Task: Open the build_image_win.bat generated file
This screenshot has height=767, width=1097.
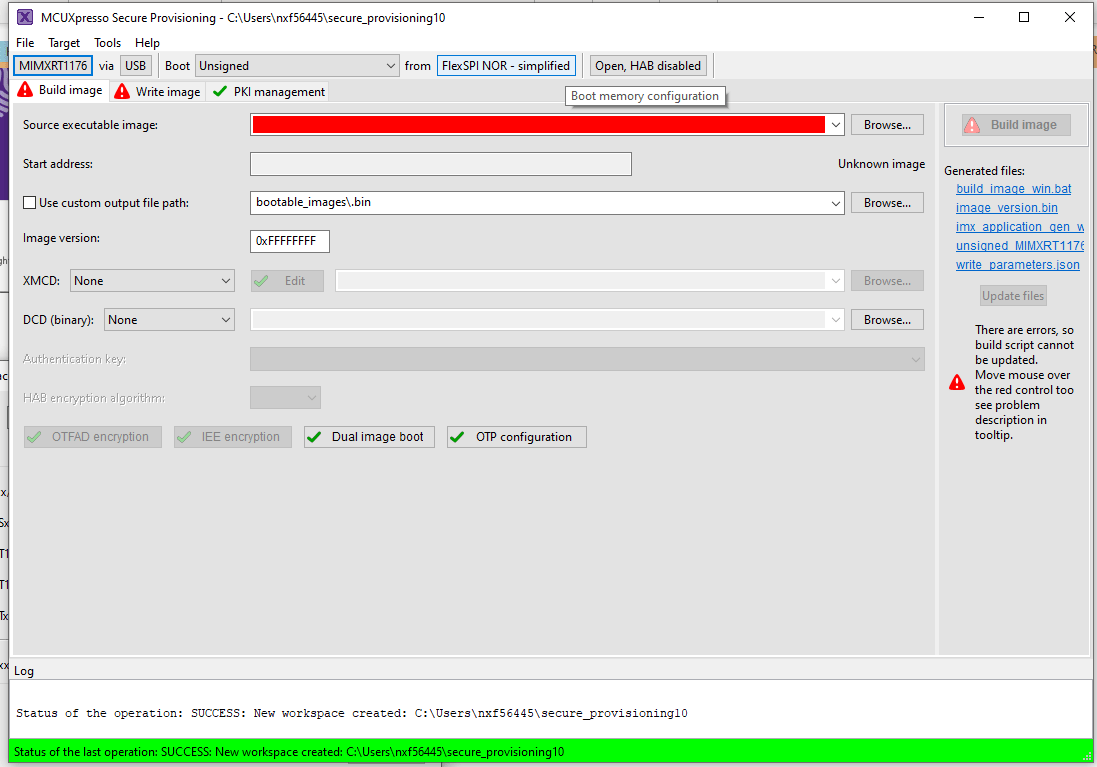Action: 1013,188
